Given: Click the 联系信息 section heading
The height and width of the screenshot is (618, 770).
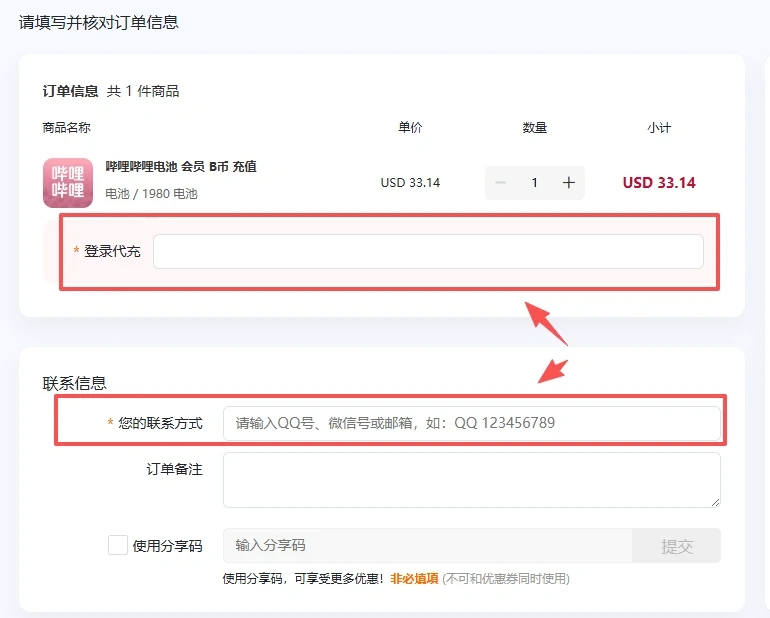Looking at the screenshot, I should [x=75, y=382].
